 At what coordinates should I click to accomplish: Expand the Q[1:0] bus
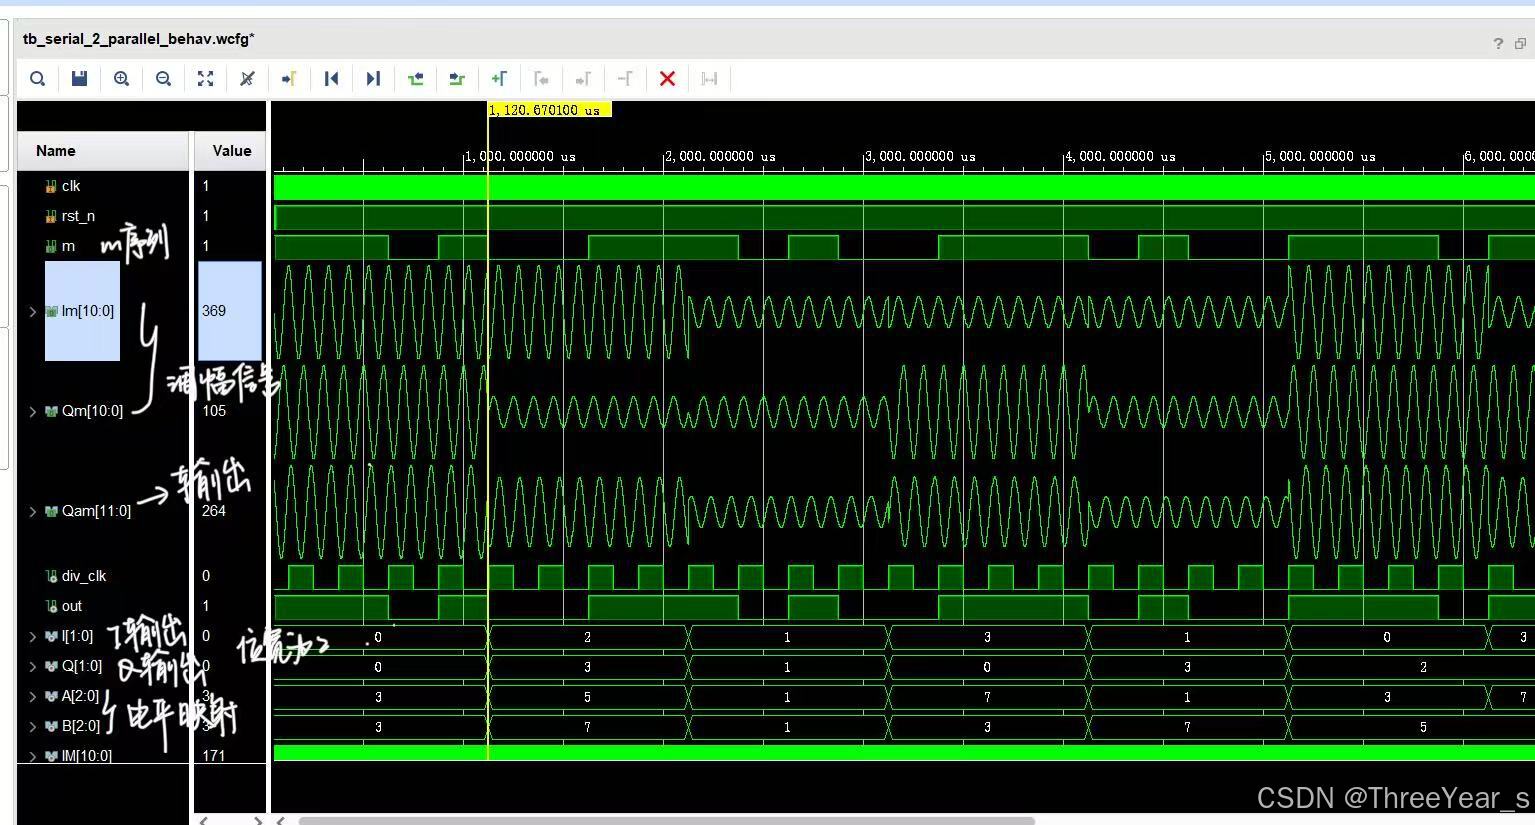(x=32, y=666)
